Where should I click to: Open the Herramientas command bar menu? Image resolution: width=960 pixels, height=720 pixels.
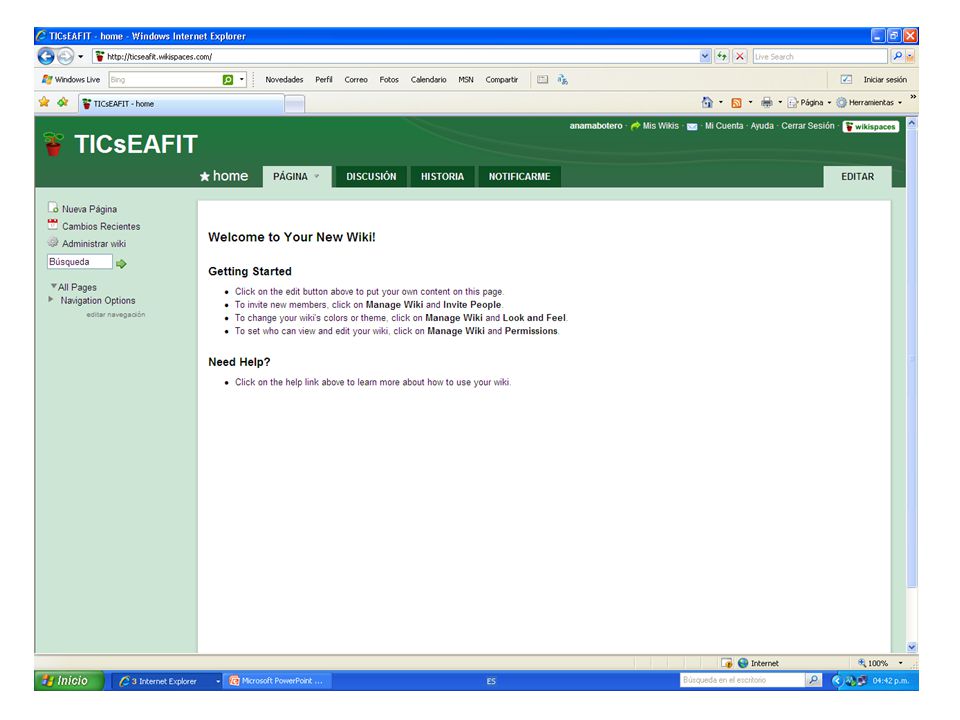click(869, 102)
